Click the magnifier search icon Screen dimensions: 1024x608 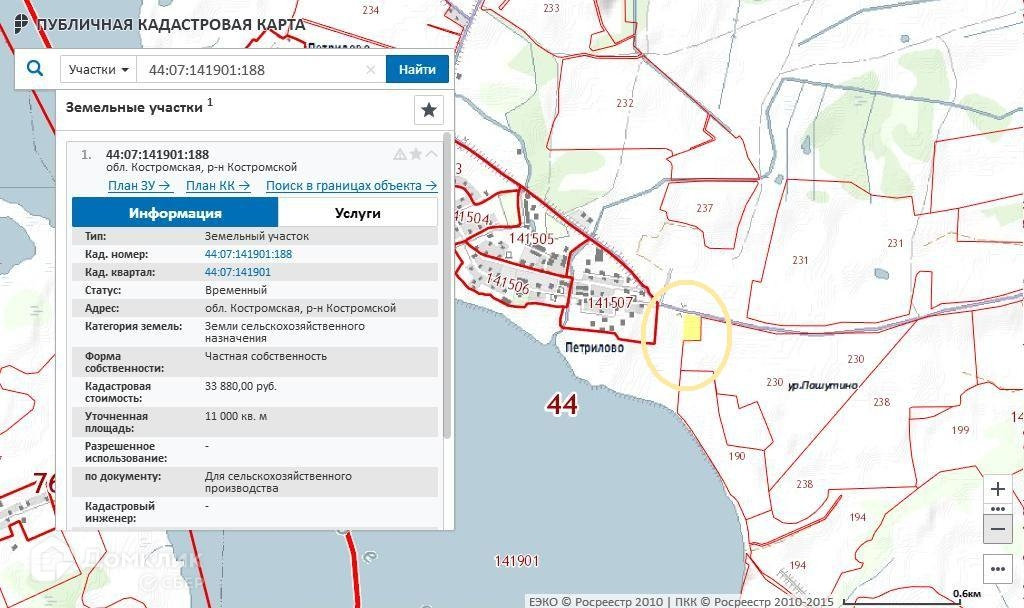click(x=35, y=69)
